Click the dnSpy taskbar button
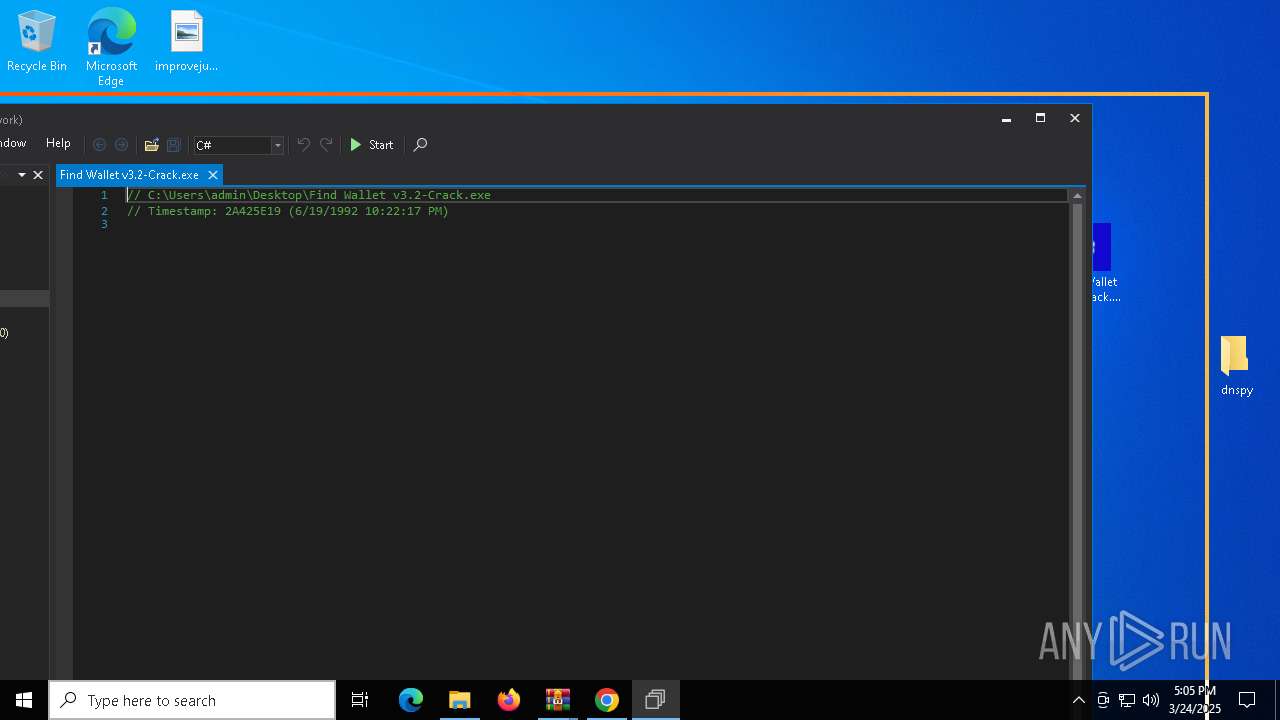The height and width of the screenshot is (720, 1280). 656,700
